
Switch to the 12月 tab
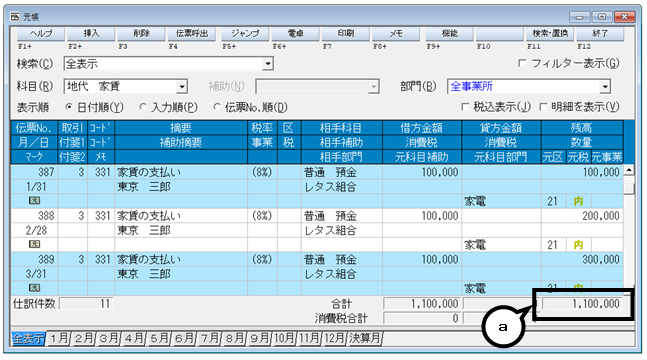(335, 339)
